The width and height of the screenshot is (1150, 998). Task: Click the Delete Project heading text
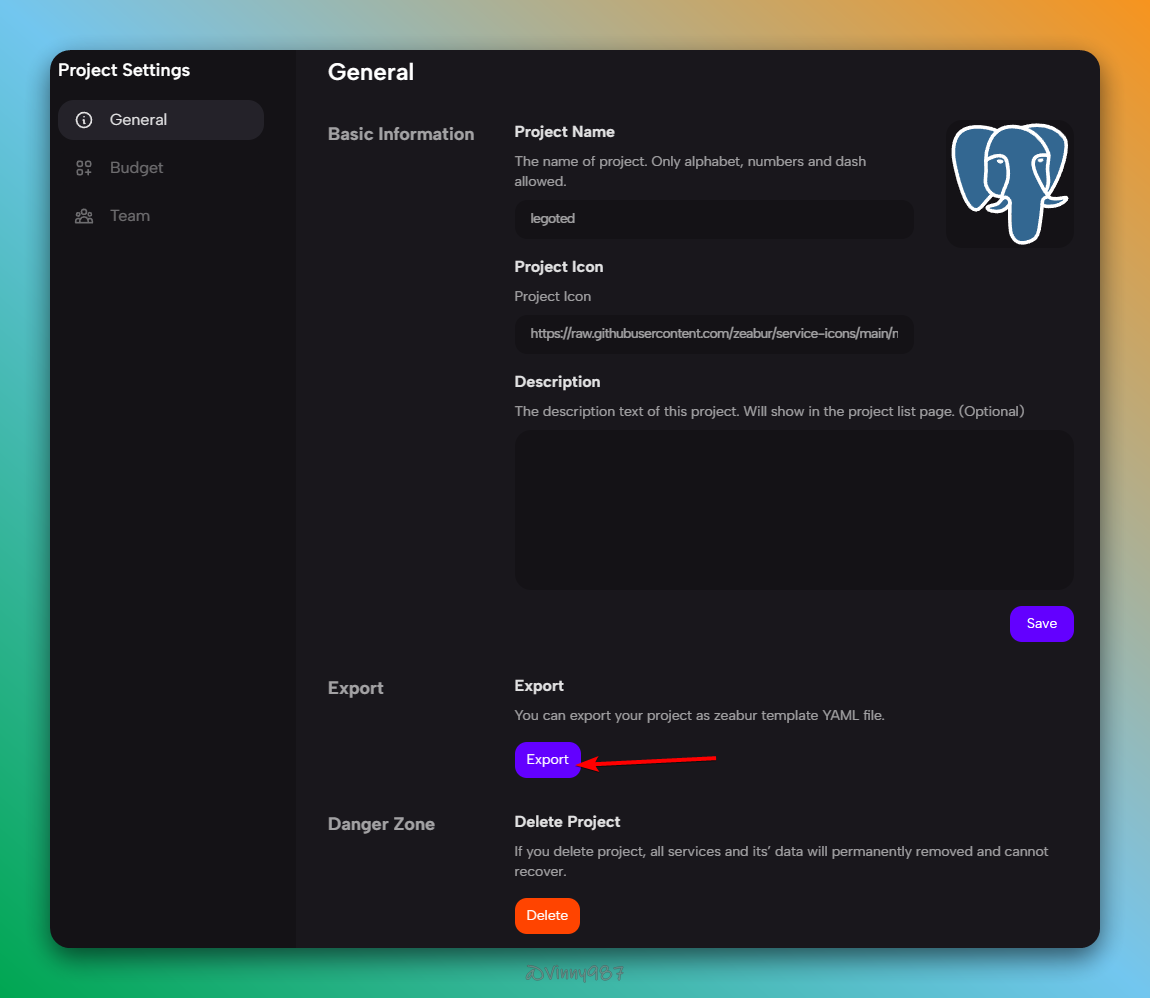click(x=567, y=822)
